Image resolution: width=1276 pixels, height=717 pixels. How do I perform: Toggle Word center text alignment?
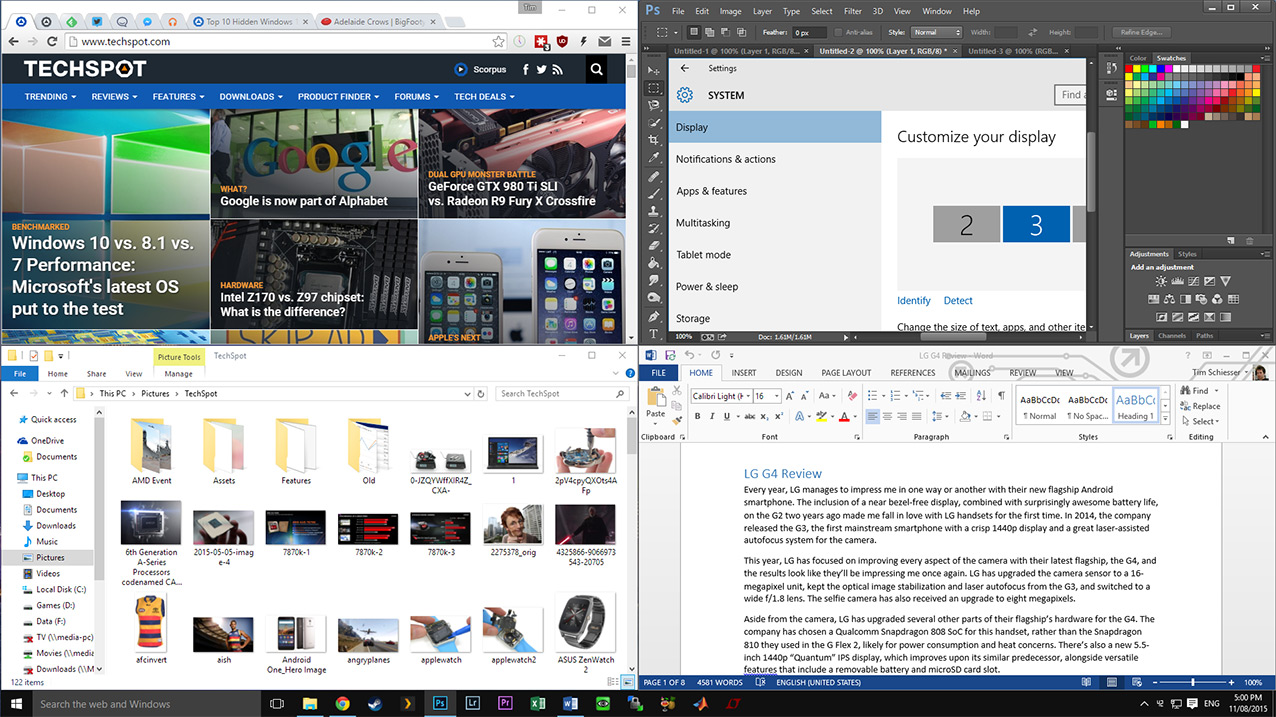[887, 416]
